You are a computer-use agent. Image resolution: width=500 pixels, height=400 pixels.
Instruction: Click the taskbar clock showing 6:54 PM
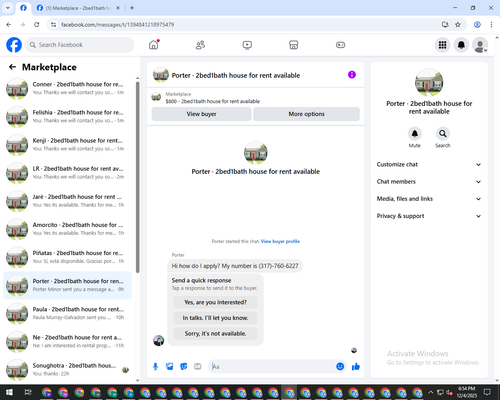pos(466,392)
